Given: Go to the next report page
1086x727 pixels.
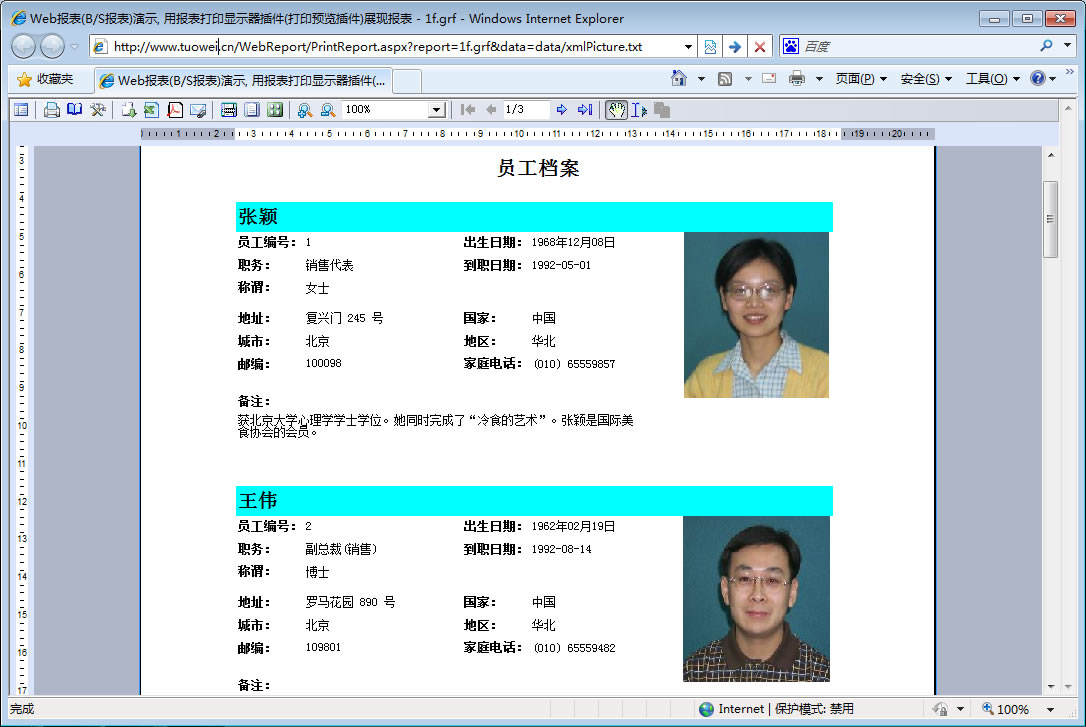Looking at the screenshot, I should click(562, 110).
